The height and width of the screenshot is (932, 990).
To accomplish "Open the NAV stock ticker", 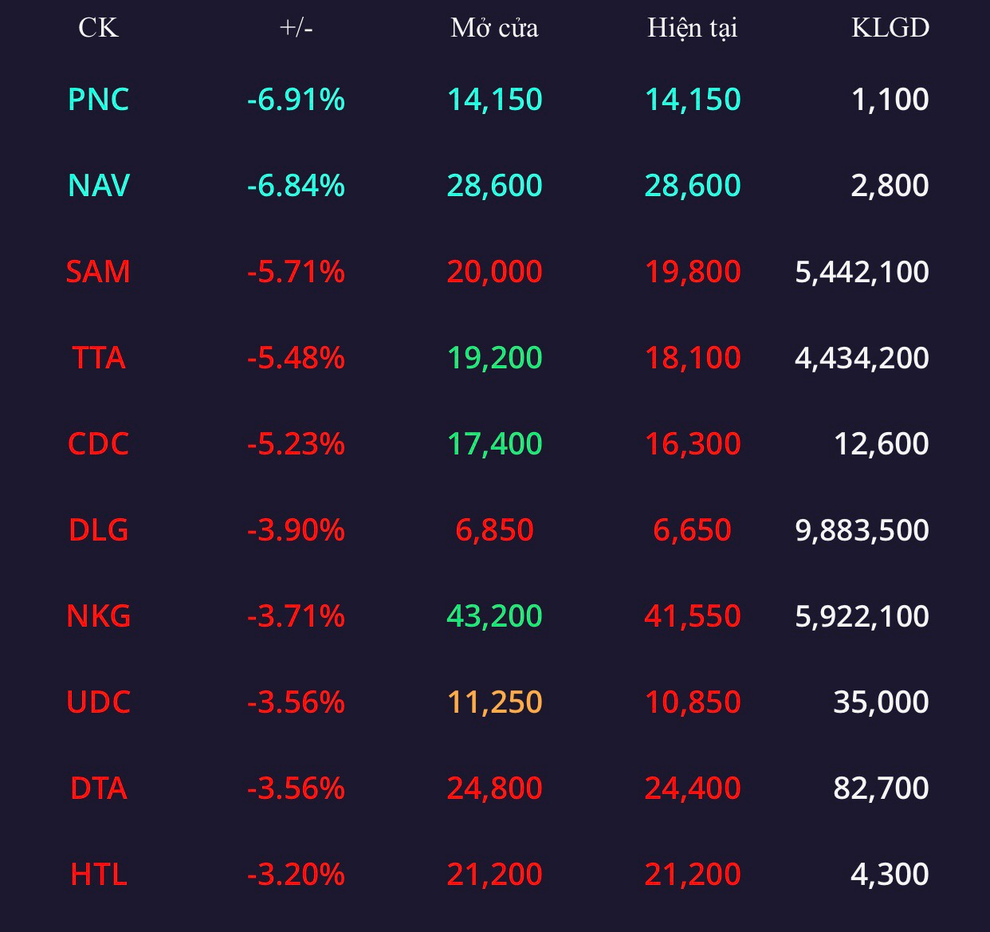I will [x=98, y=185].
